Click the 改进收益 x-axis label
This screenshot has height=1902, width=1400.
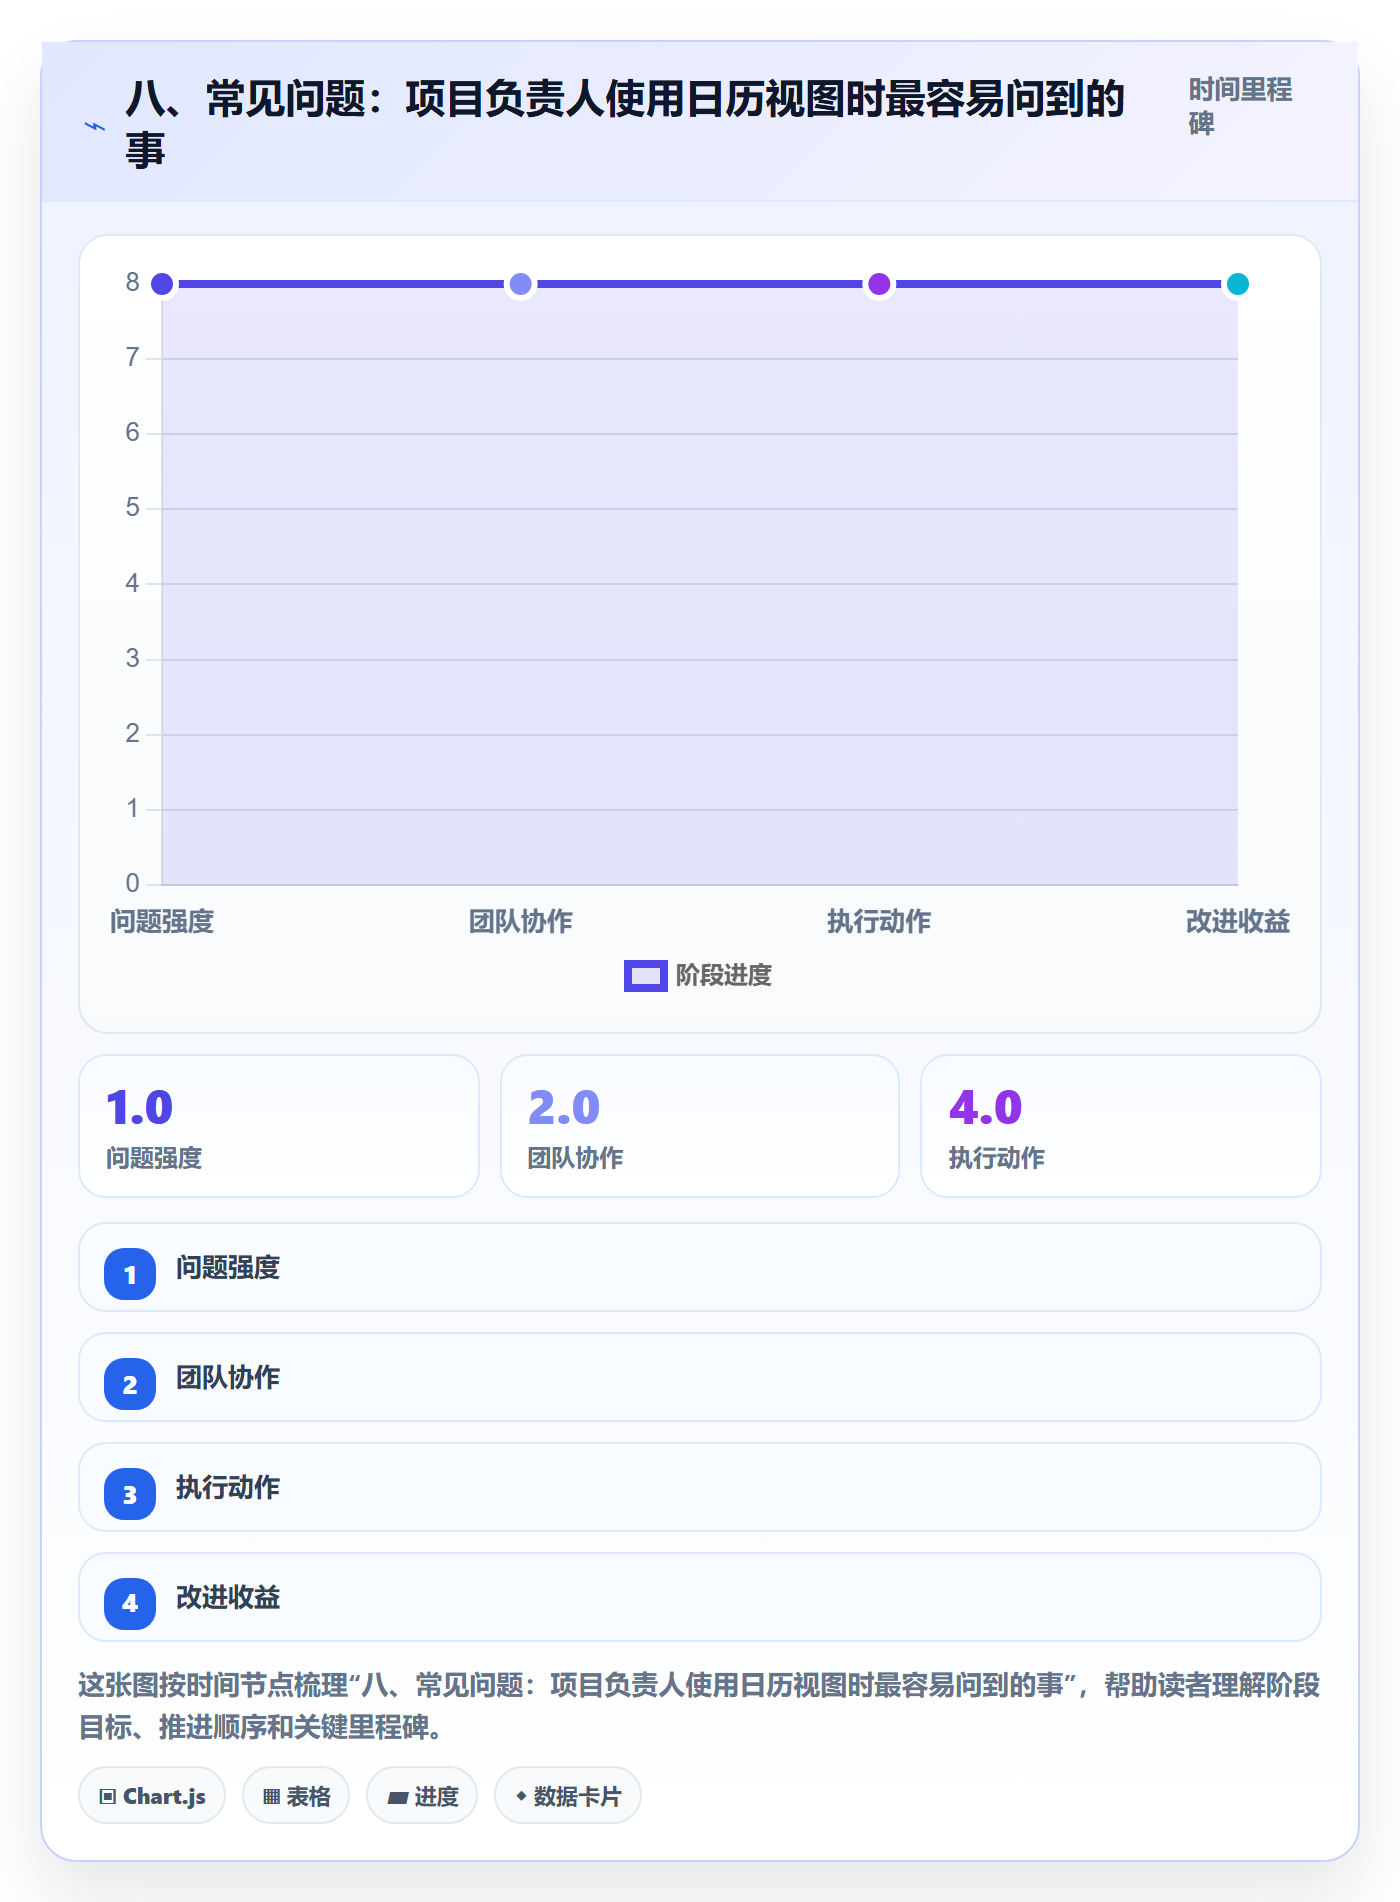(1238, 921)
